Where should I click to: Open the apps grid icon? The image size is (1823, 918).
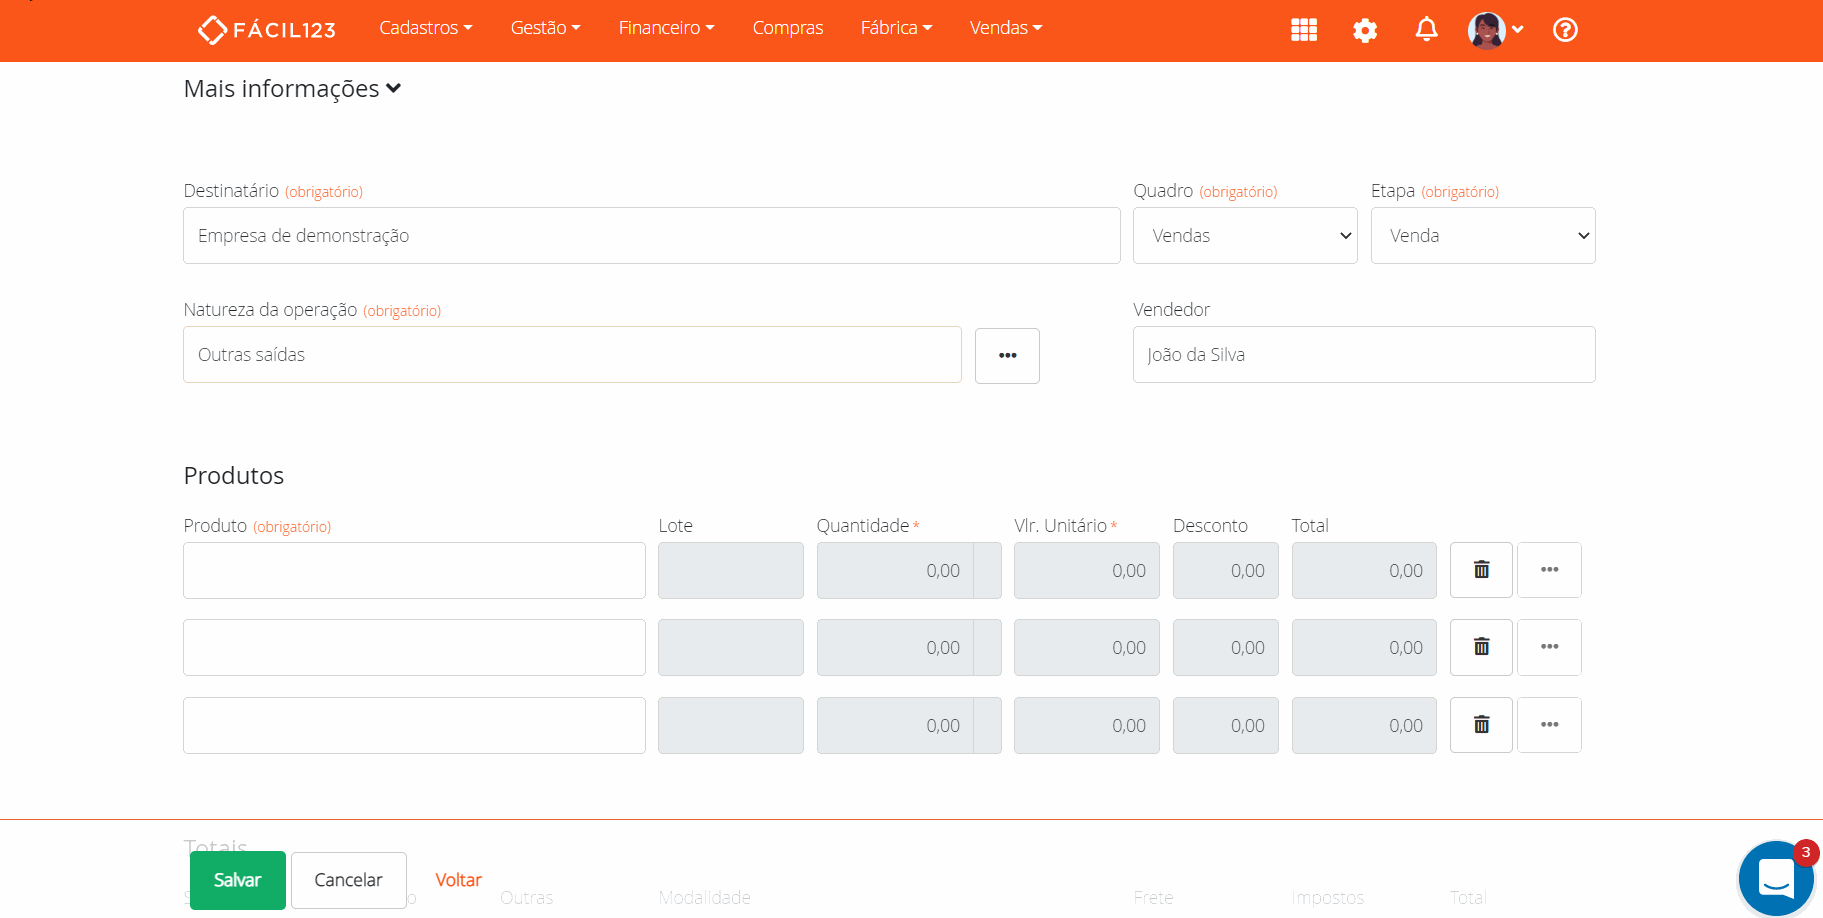[x=1303, y=30]
